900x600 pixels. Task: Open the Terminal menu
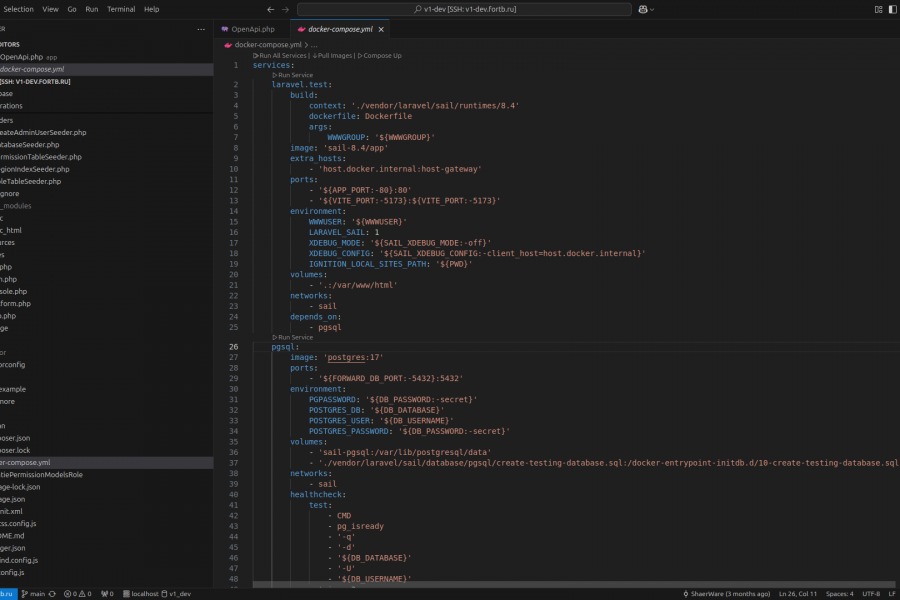click(x=121, y=9)
